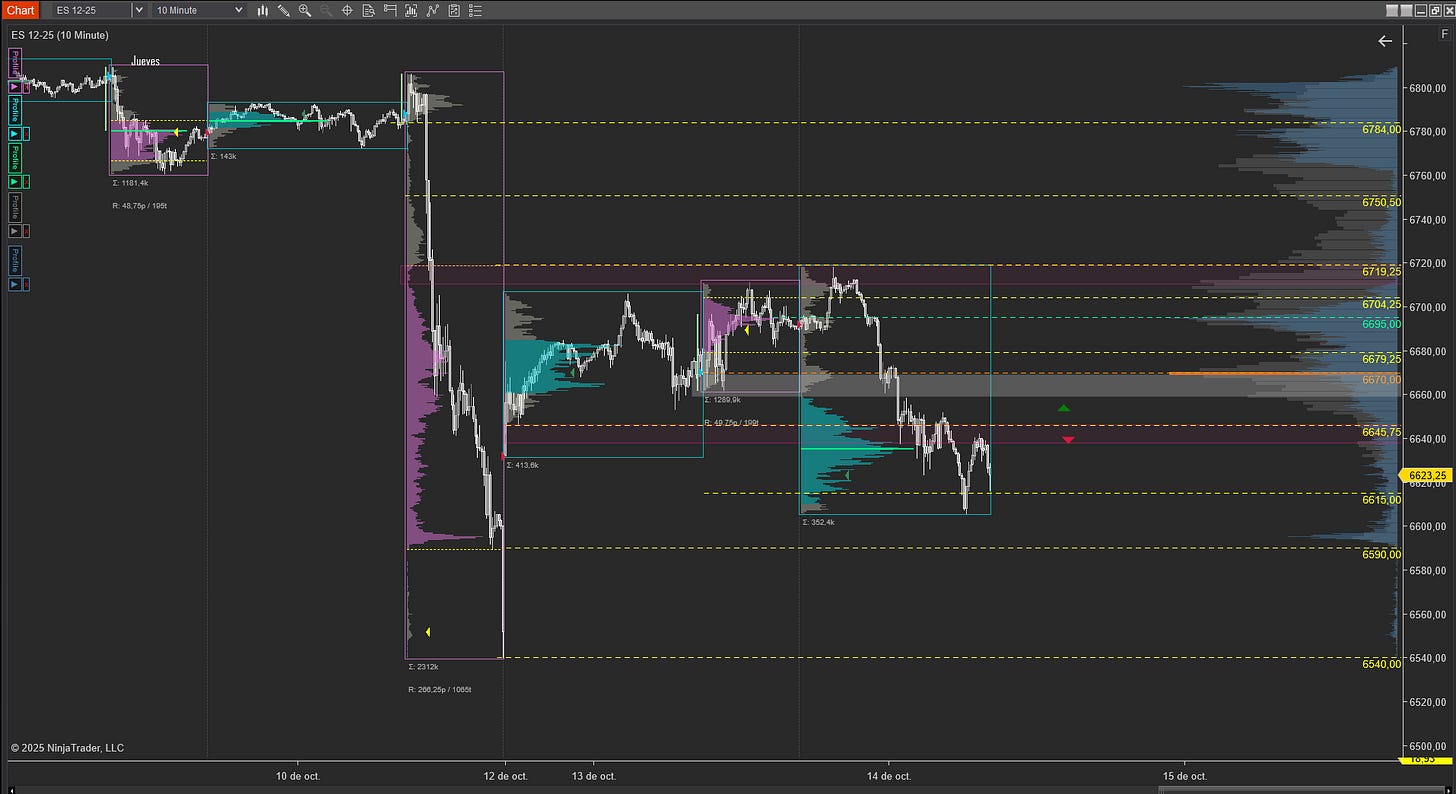Click the F button above price axis

(x=1443, y=33)
